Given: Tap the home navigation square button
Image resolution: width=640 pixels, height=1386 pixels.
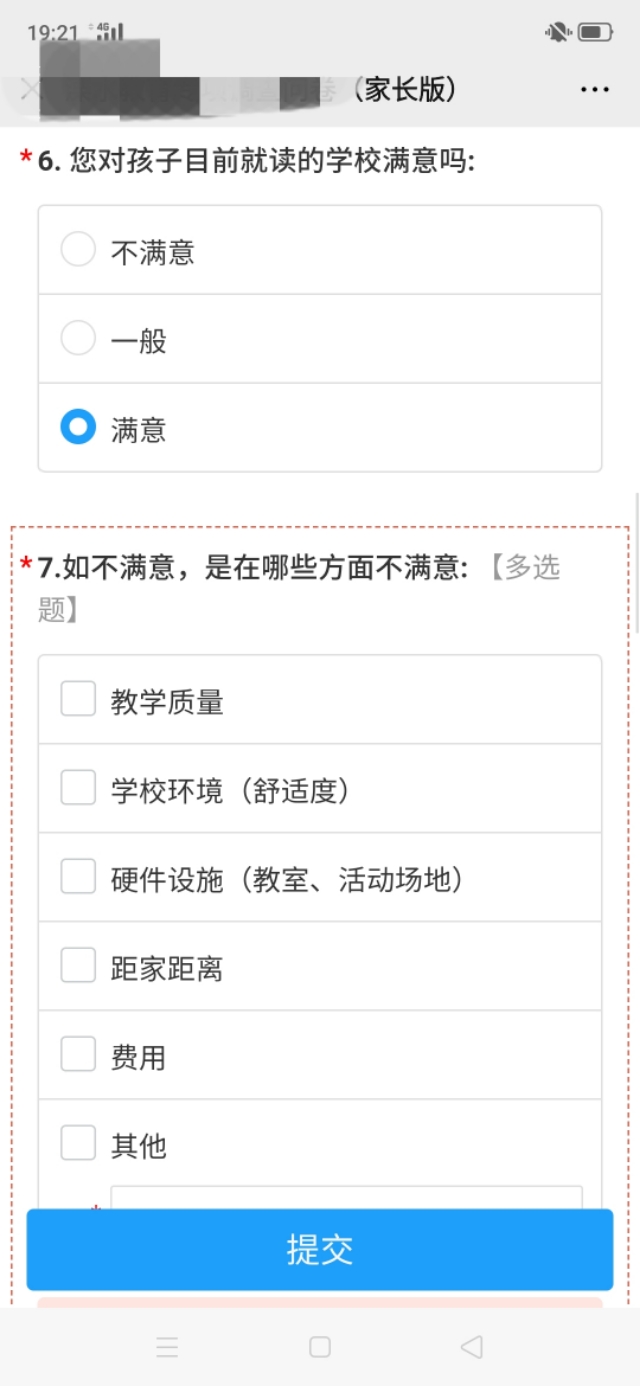Looking at the screenshot, I should pos(320,1347).
